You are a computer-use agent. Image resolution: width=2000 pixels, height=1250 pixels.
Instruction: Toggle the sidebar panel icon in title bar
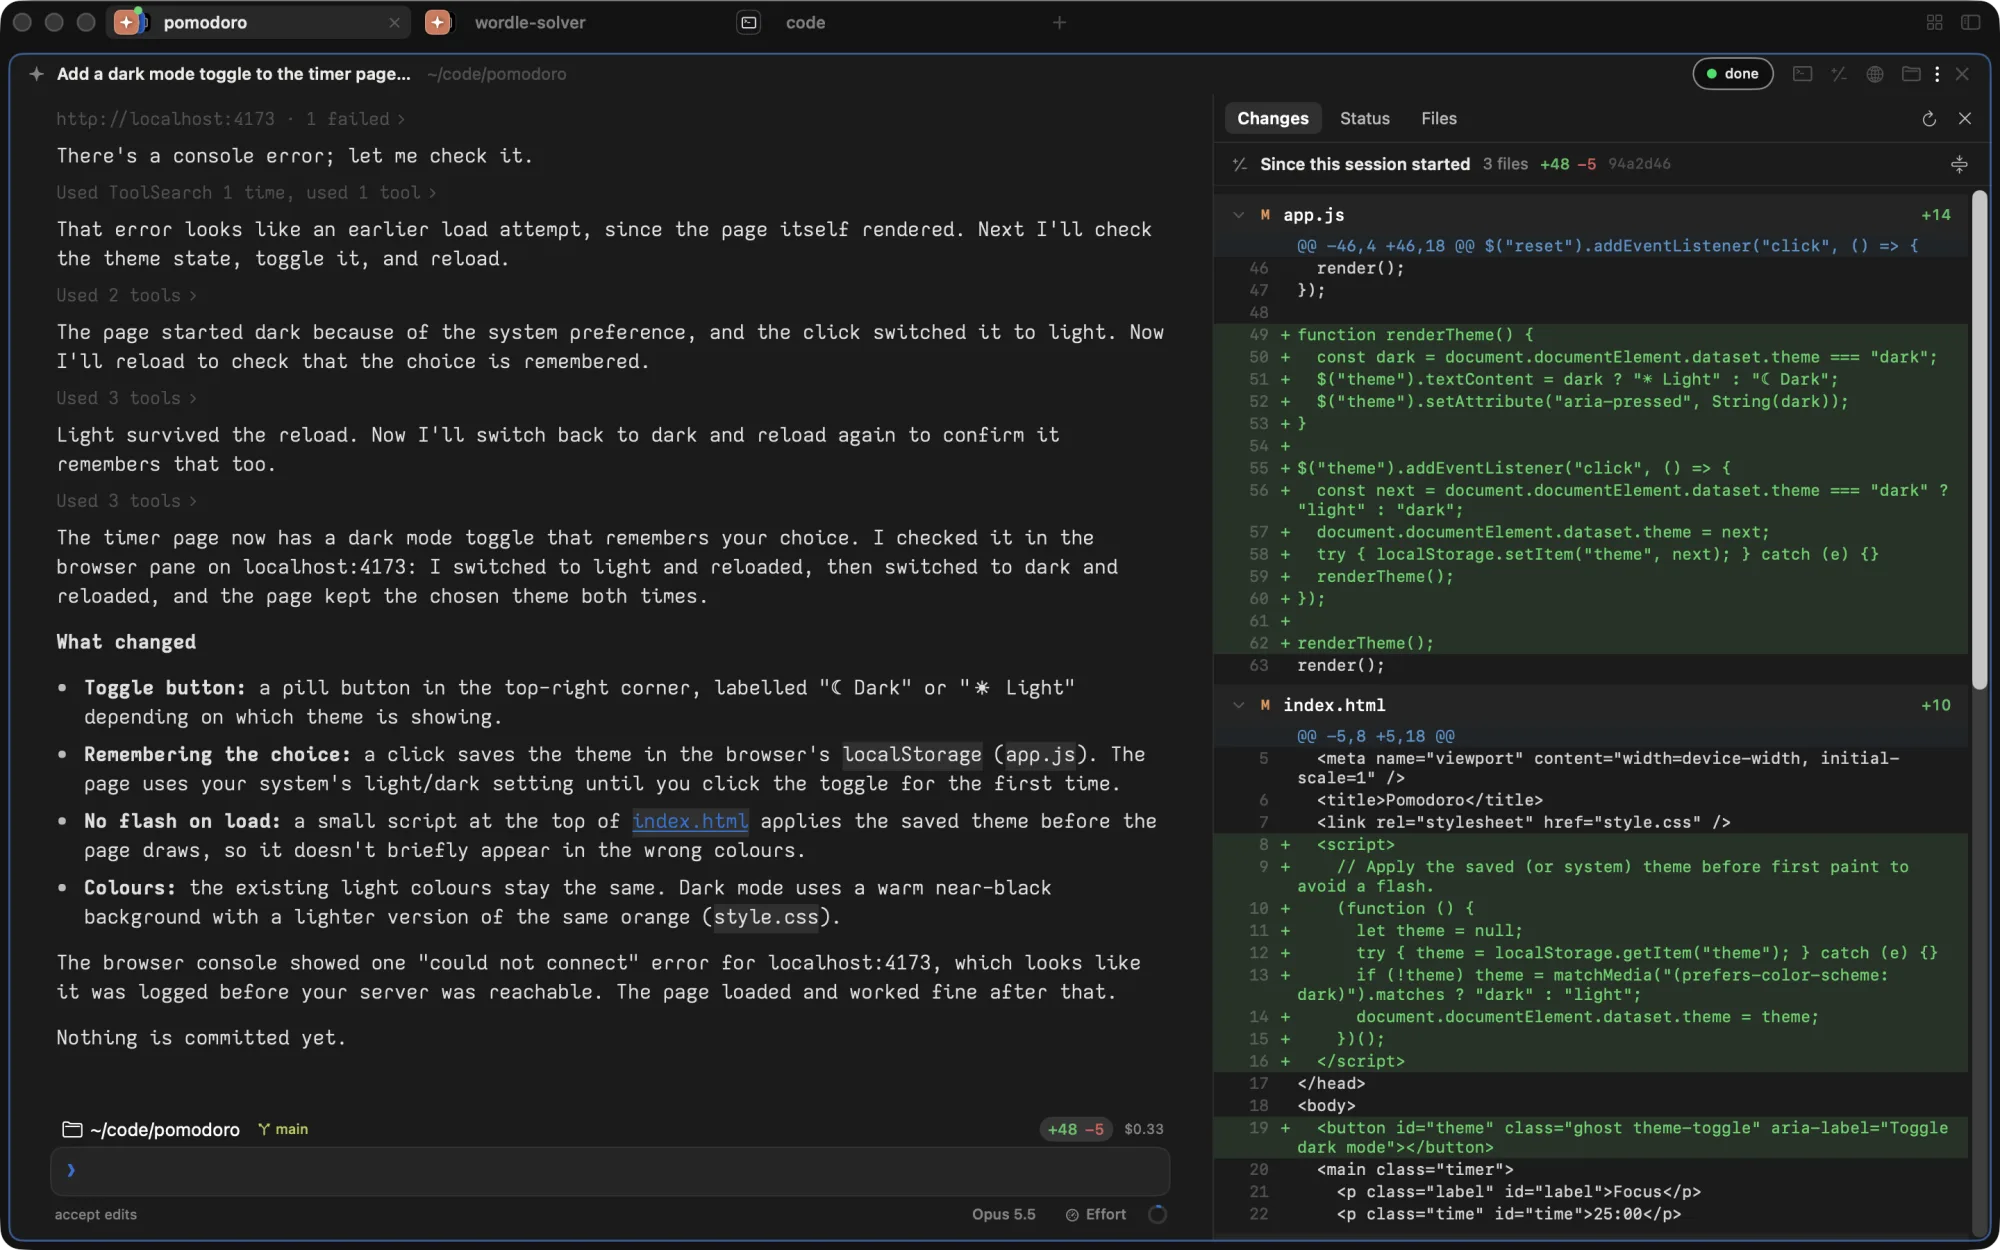click(x=1970, y=22)
